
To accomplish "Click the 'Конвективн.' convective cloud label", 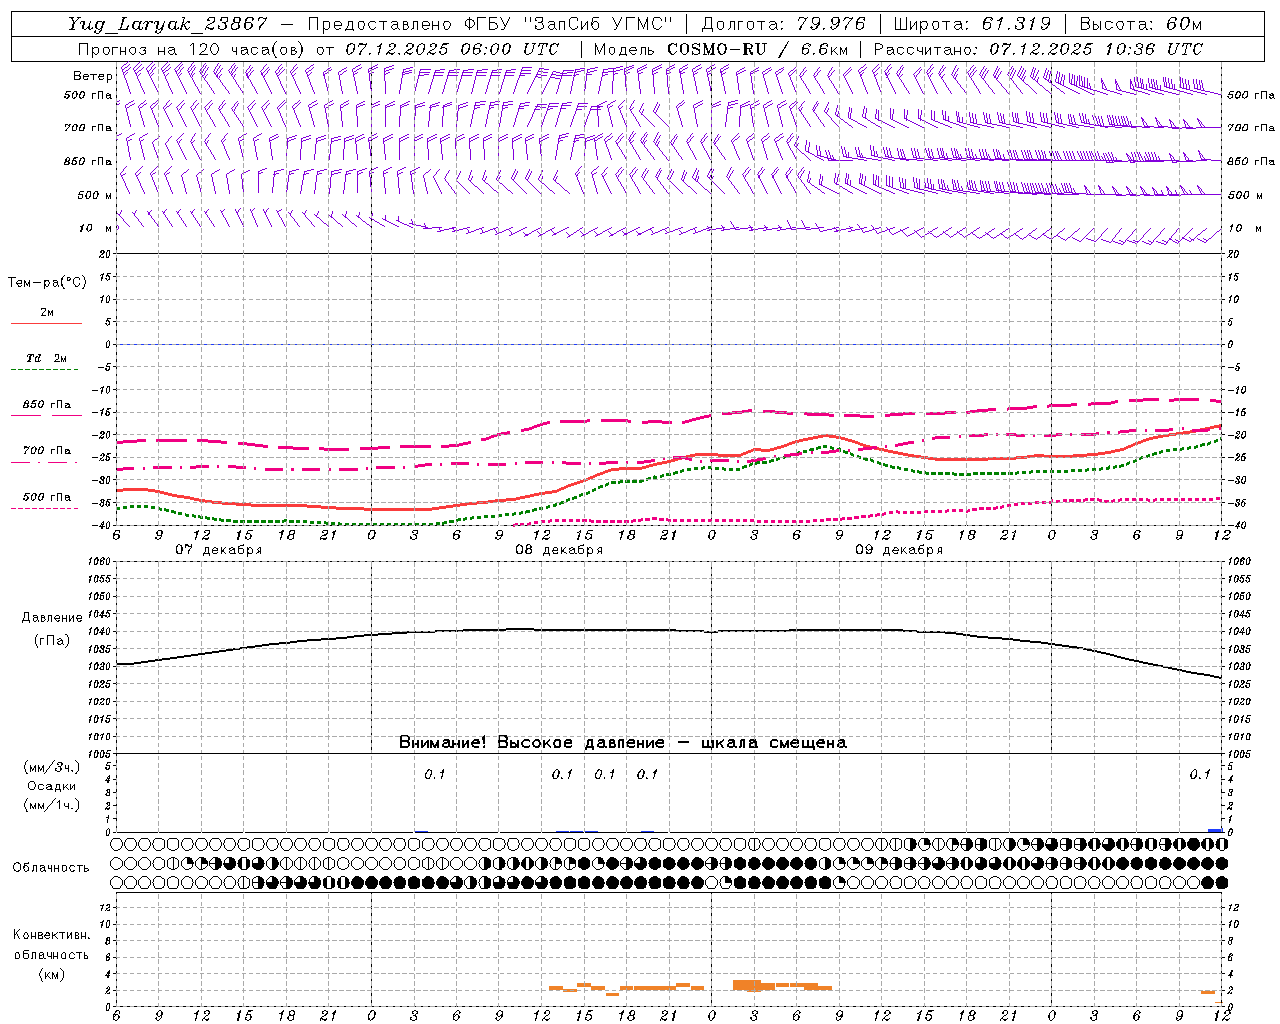I will click(x=51, y=935).
